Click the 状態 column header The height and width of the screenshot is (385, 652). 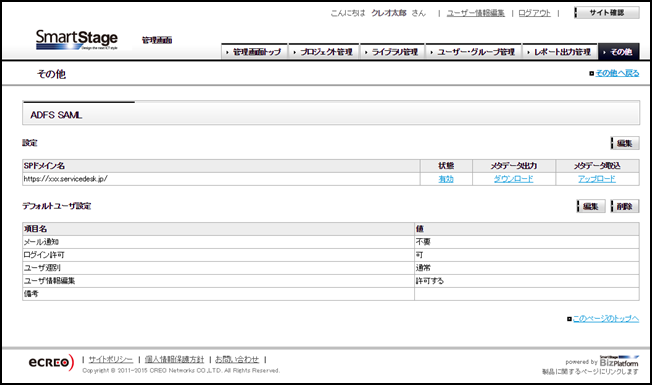click(x=446, y=166)
